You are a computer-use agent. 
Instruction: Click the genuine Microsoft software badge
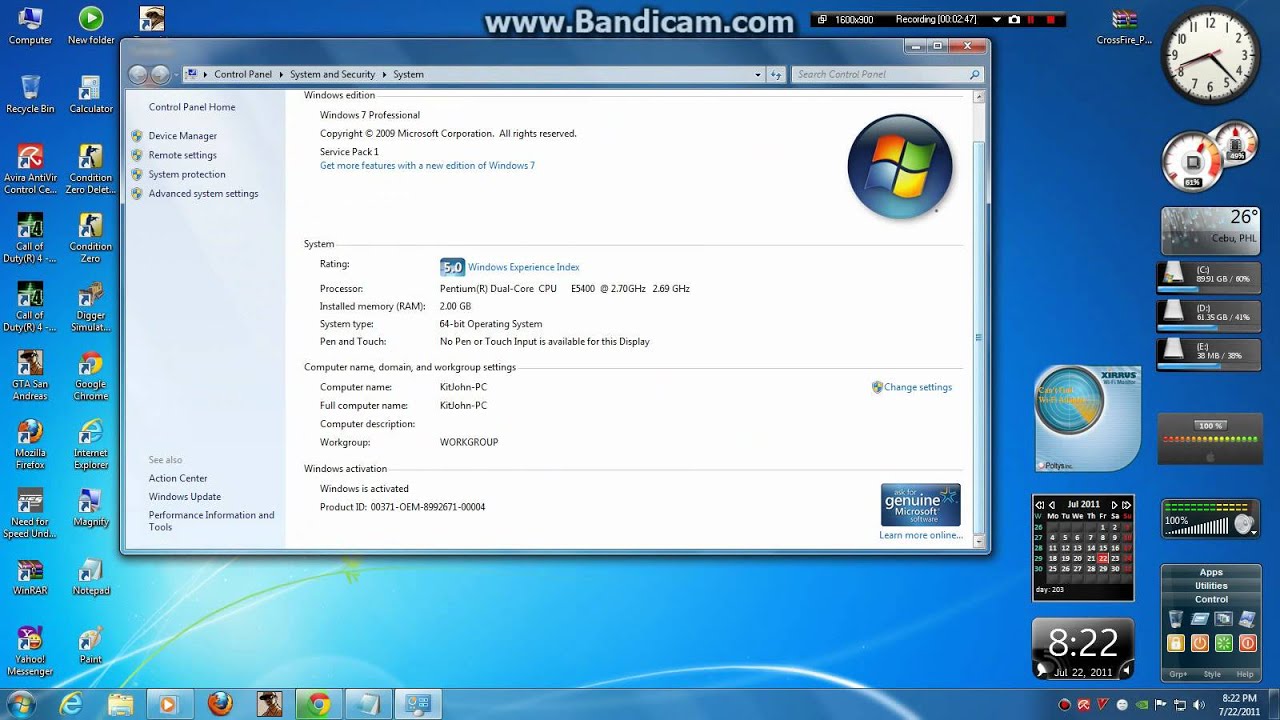(x=920, y=504)
